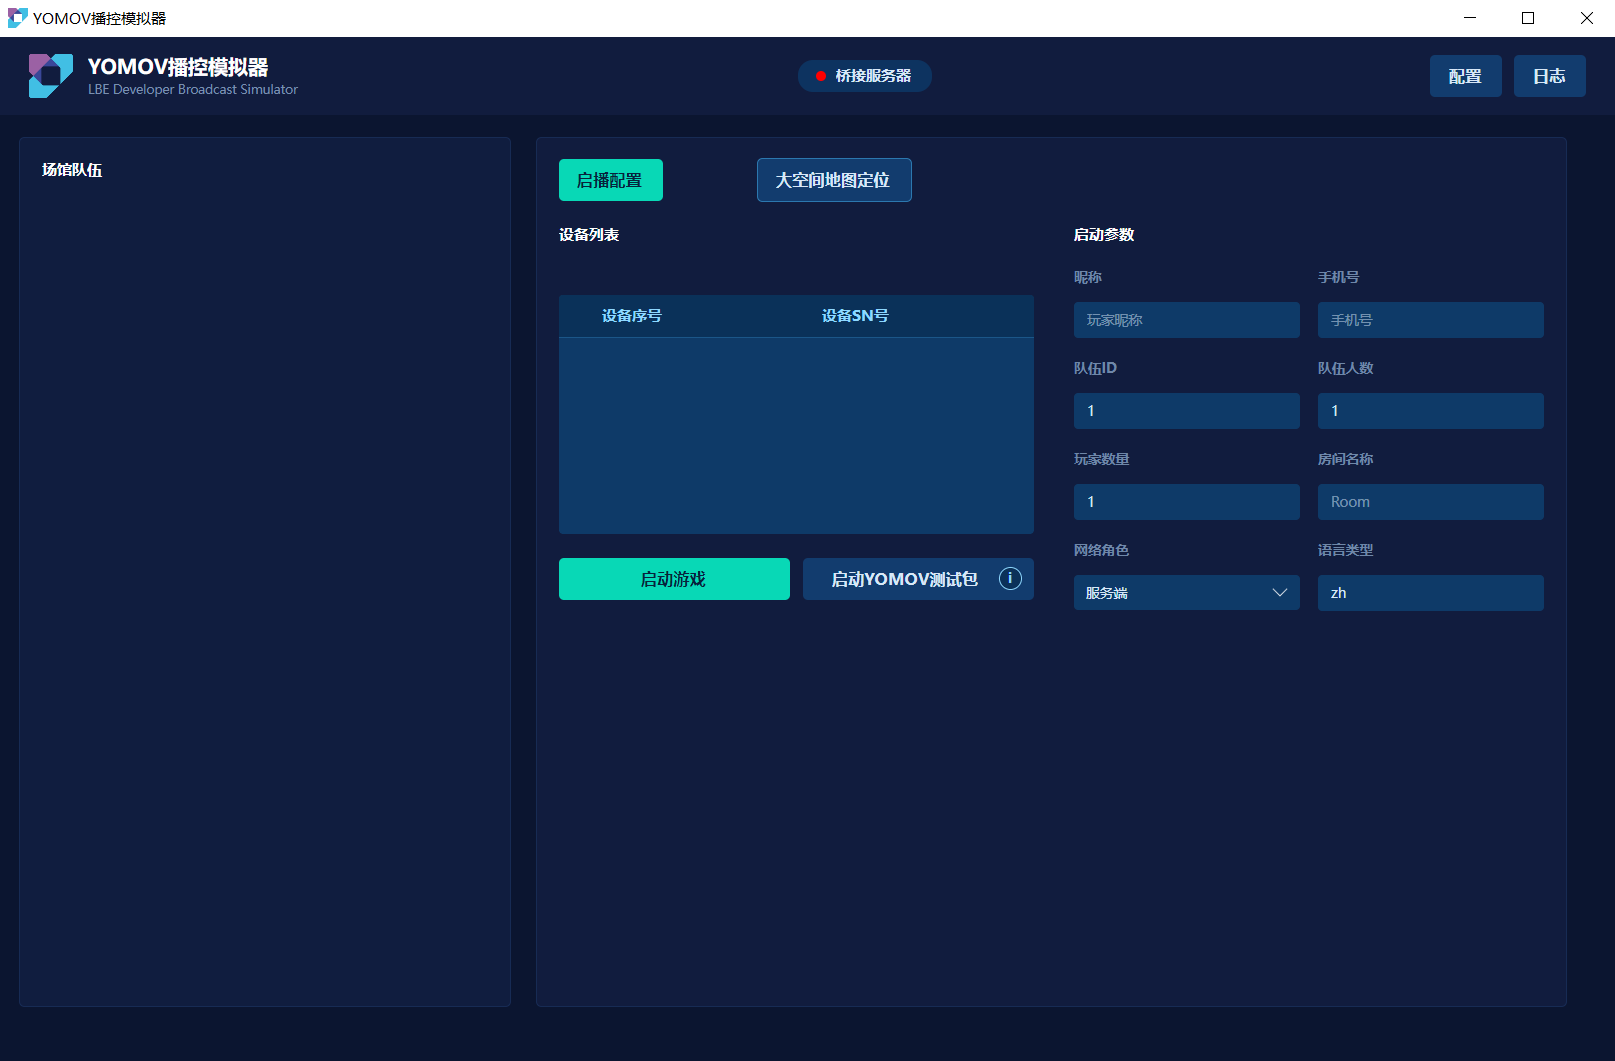Focus the 手机号 phone number input
This screenshot has width=1615, height=1061.
[1430, 320]
